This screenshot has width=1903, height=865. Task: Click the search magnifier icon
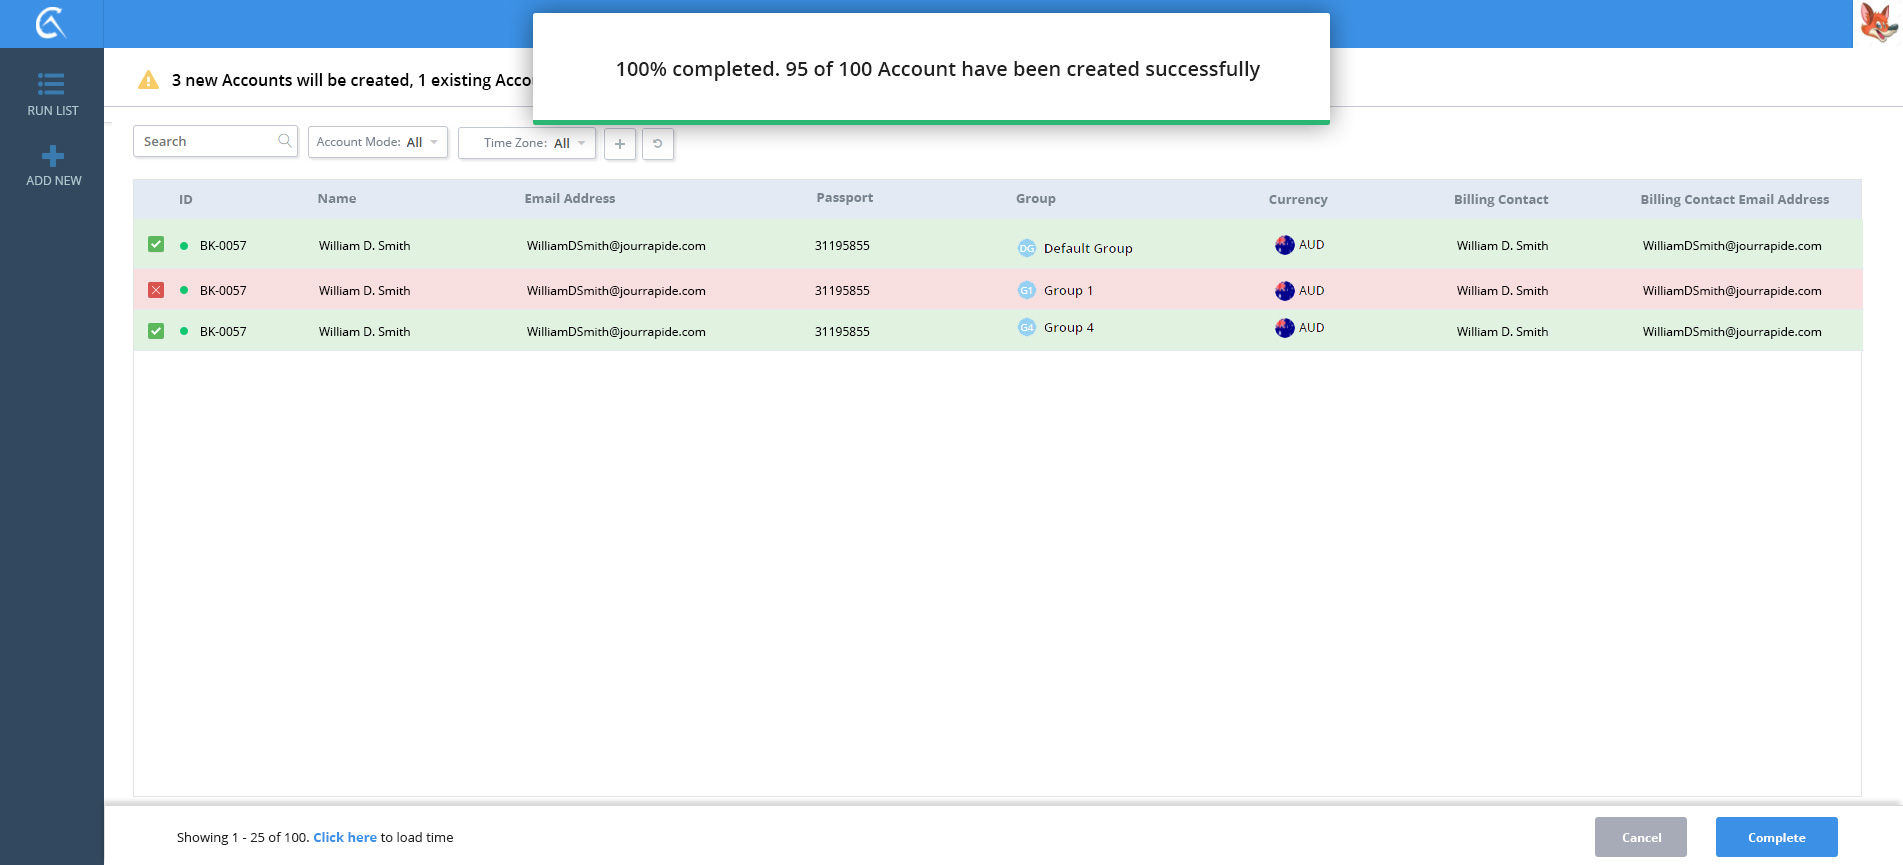click(x=285, y=141)
